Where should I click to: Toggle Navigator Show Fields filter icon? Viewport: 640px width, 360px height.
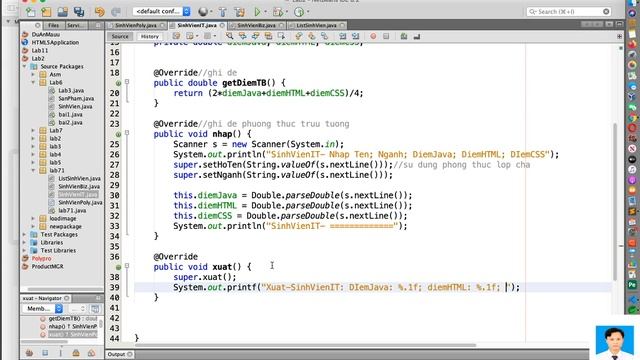coord(45,353)
